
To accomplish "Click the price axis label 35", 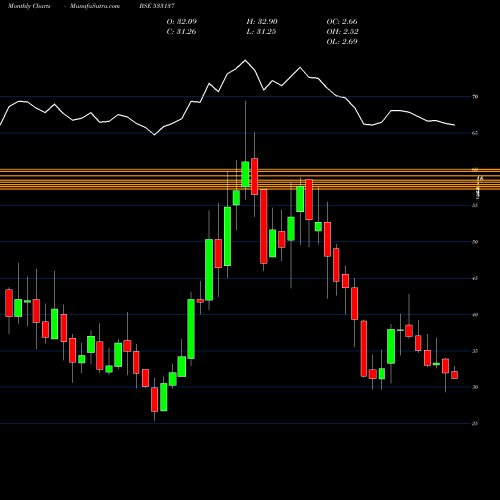I will tap(475, 351).
